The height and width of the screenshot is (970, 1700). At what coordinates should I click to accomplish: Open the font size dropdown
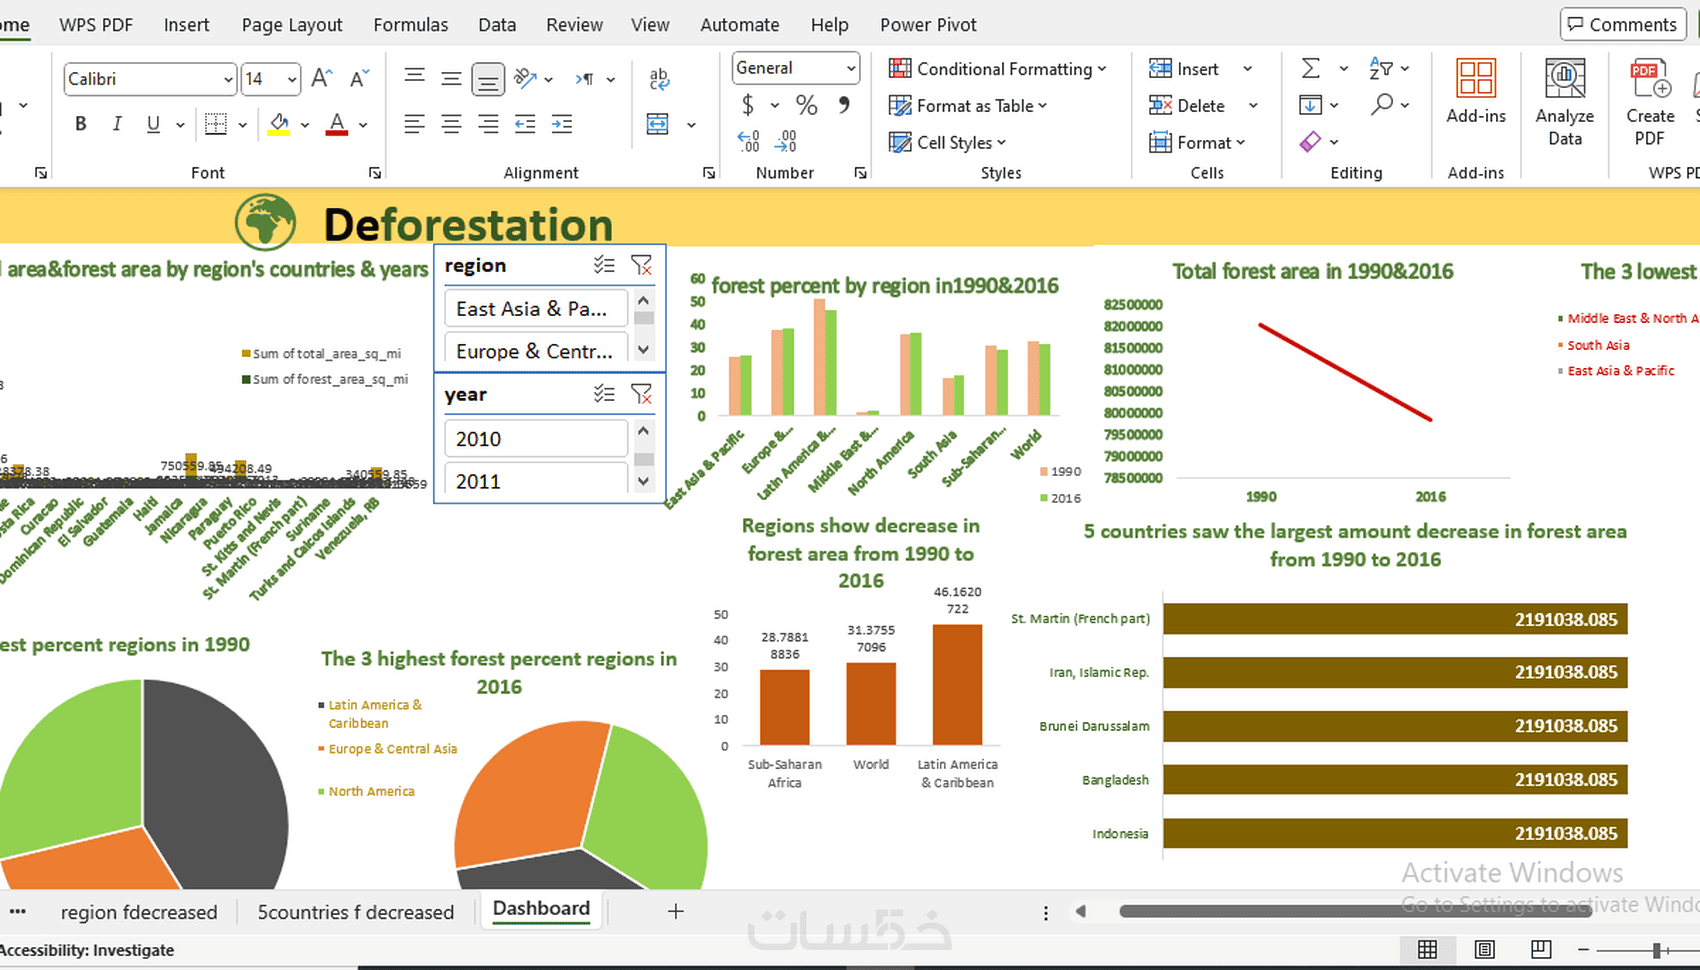click(x=292, y=79)
